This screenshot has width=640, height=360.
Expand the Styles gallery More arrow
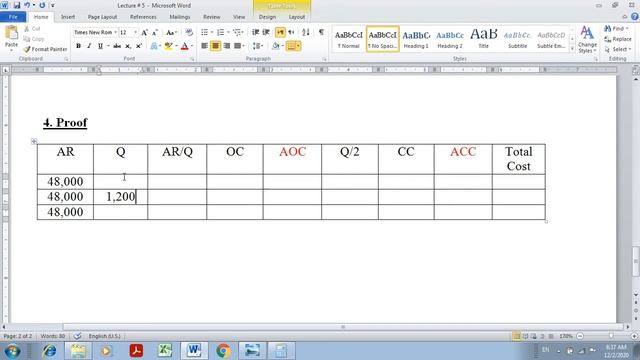pos(572,49)
